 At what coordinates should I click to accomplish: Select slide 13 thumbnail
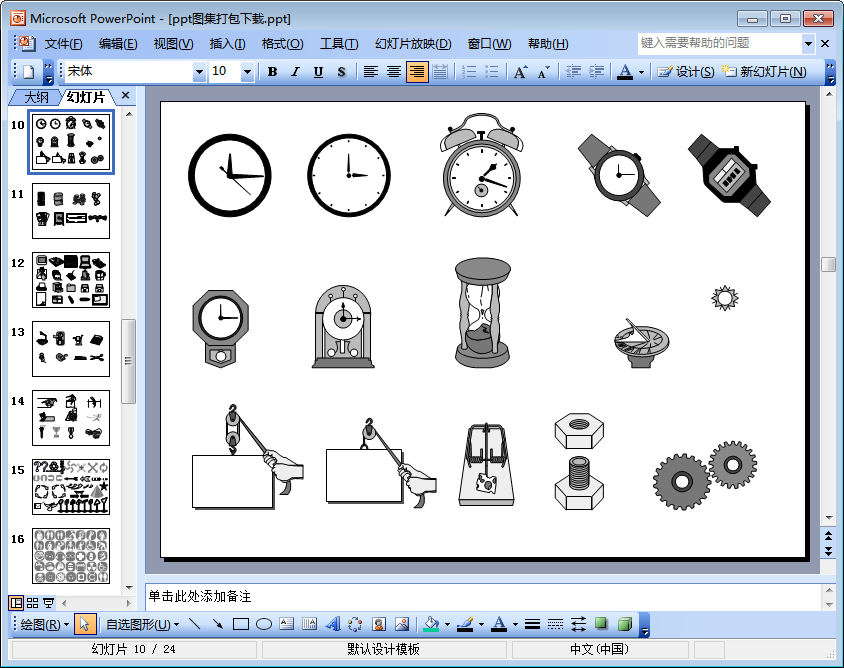tap(71, 349)
